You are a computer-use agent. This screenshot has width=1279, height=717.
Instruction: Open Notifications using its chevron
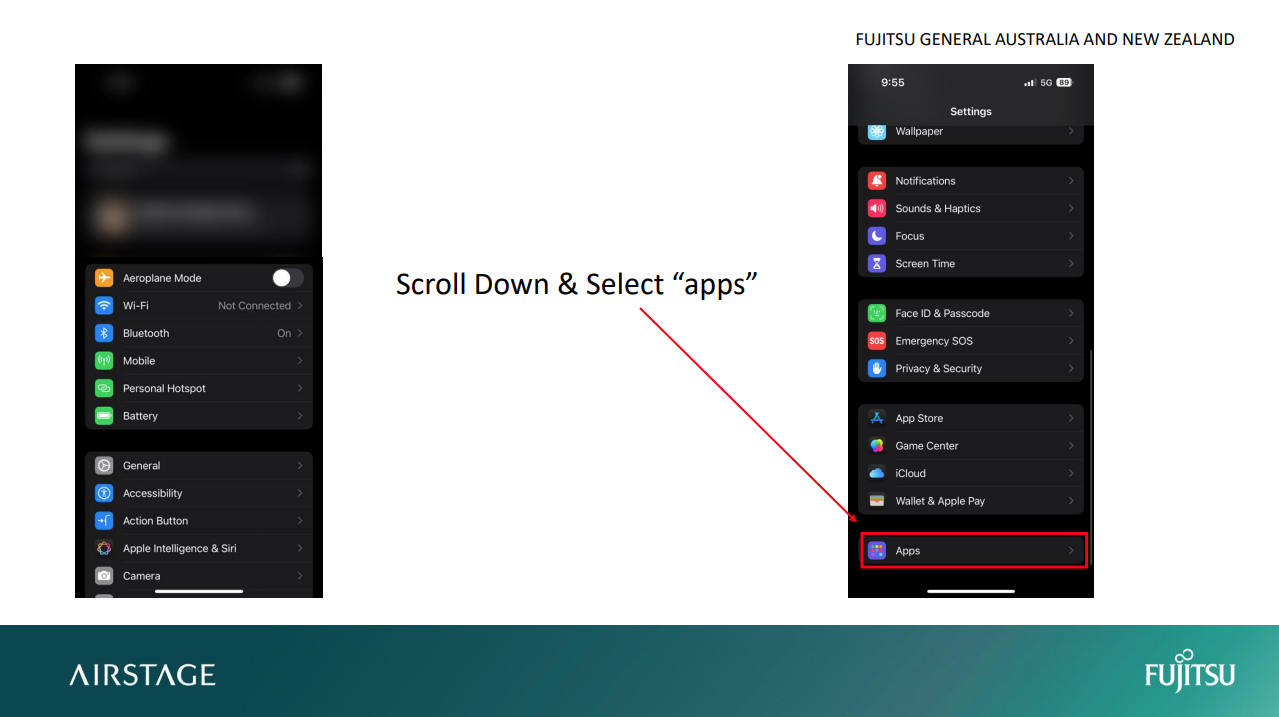tap(1071, 181)
